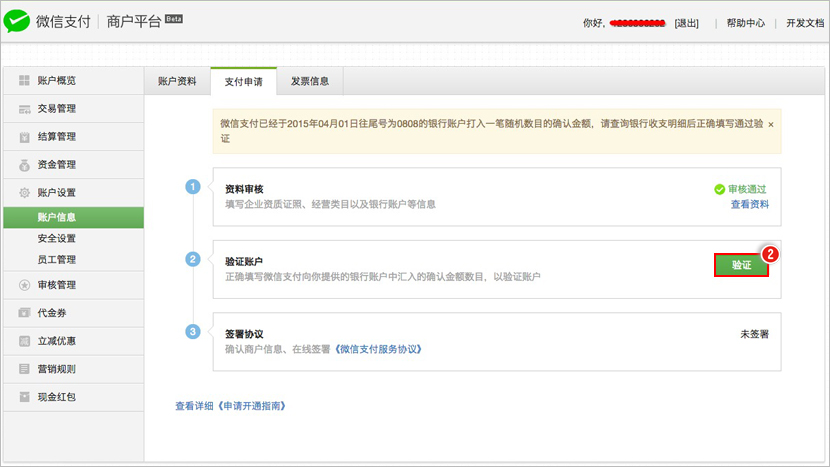Select 安全设置 in the sidebar
This screenshot has height=467, width=830.
click(56, 239)
